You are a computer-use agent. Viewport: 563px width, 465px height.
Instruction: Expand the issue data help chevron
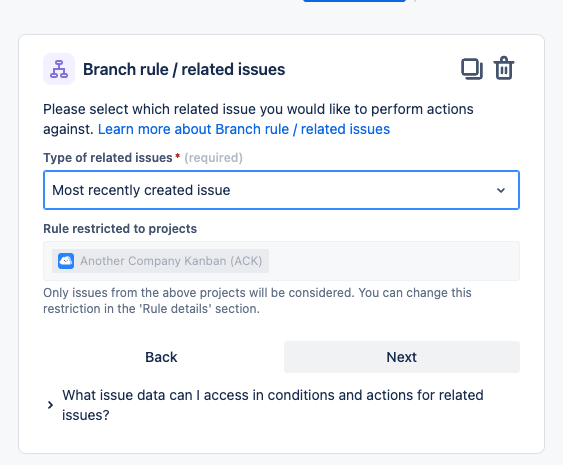pos(50,405)
